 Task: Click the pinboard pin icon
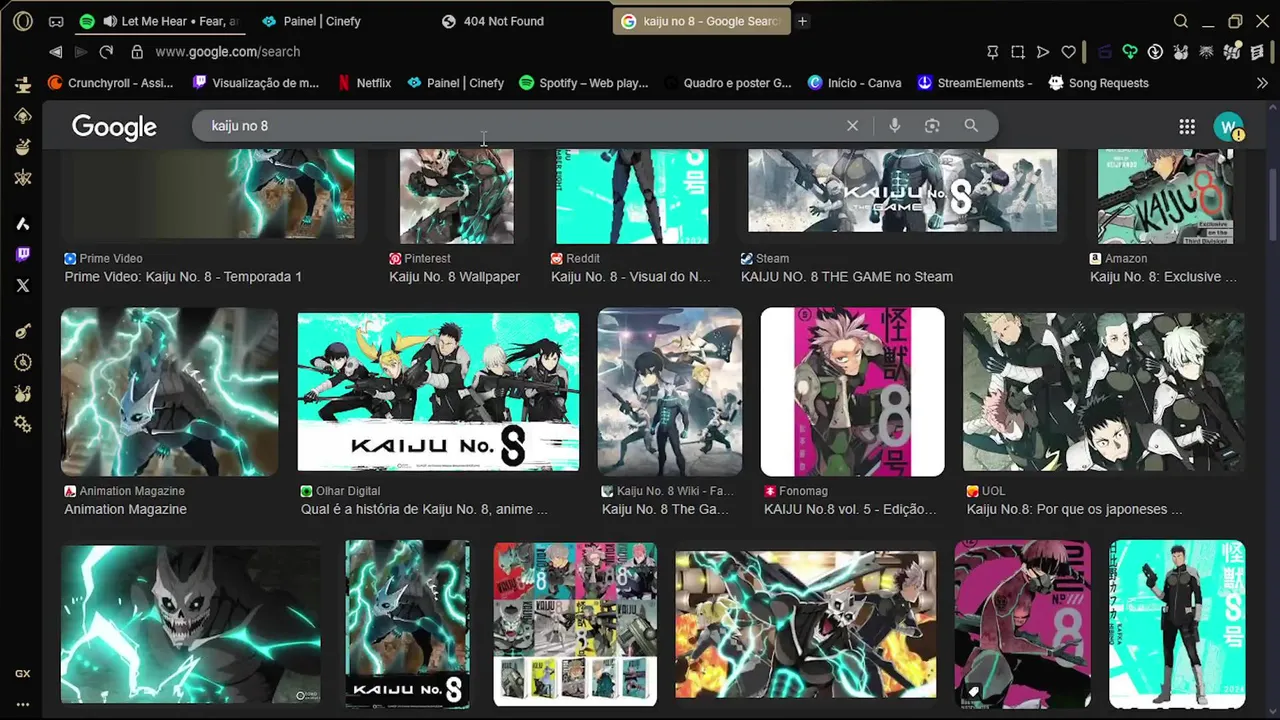[992, 52]
